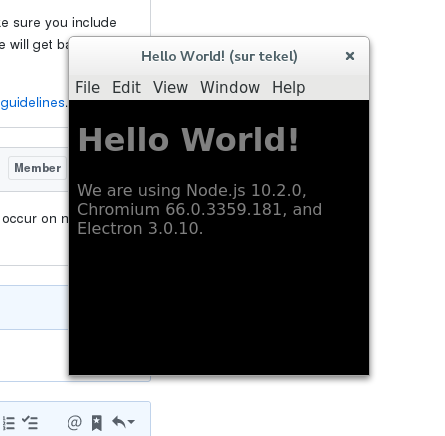Insert a numbered list in comment
445x436 pixels.
click(x=9, y=423)
